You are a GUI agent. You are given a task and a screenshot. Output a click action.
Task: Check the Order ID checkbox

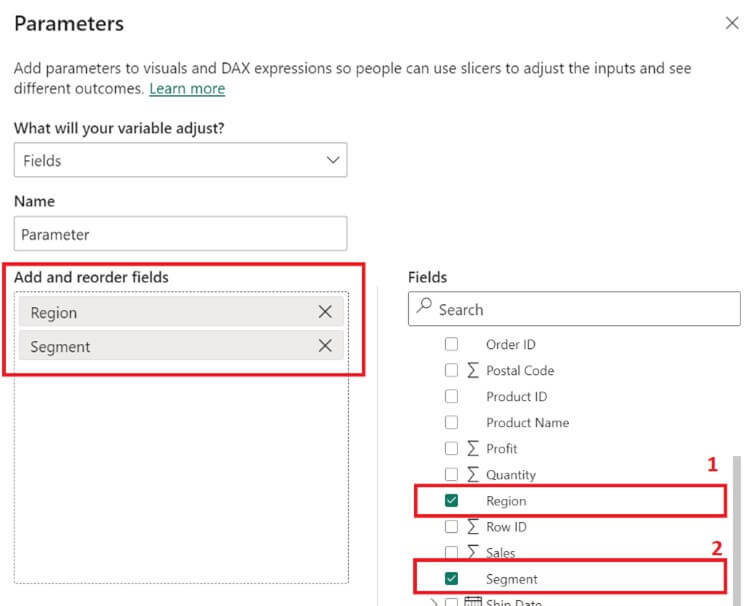[x=451, y=344]
